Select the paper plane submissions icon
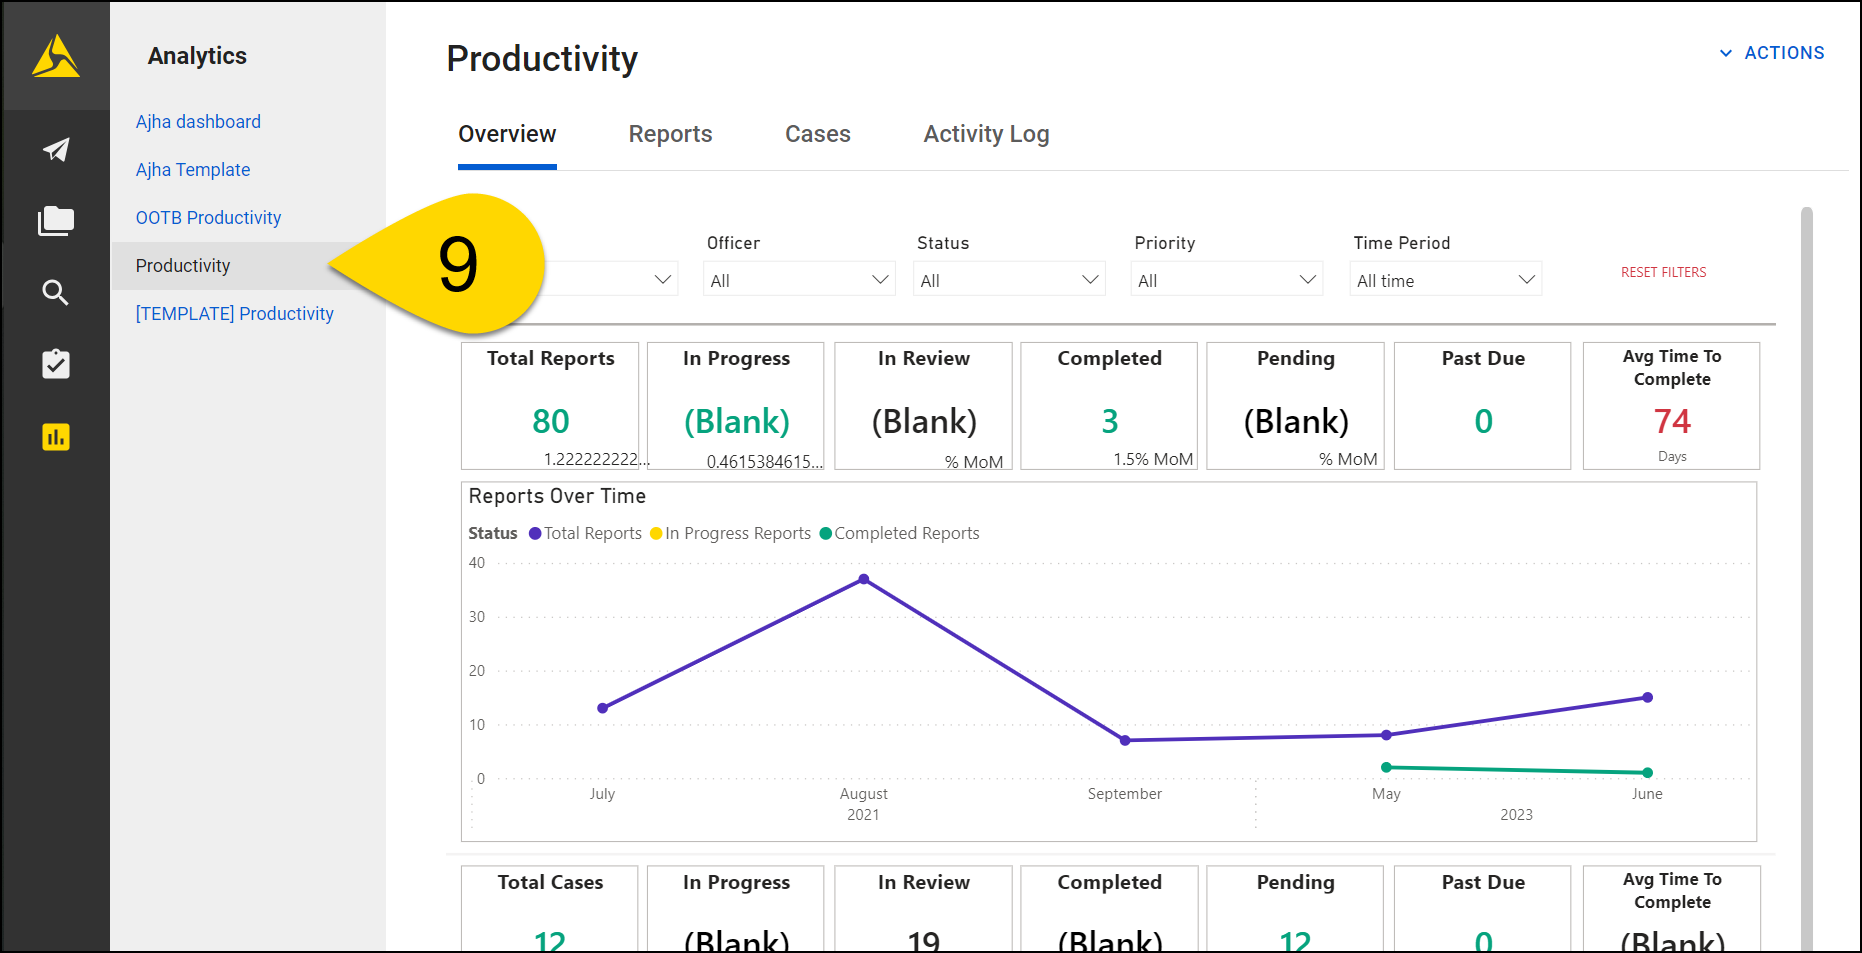The image size is (1862, 953). (55, 150)
